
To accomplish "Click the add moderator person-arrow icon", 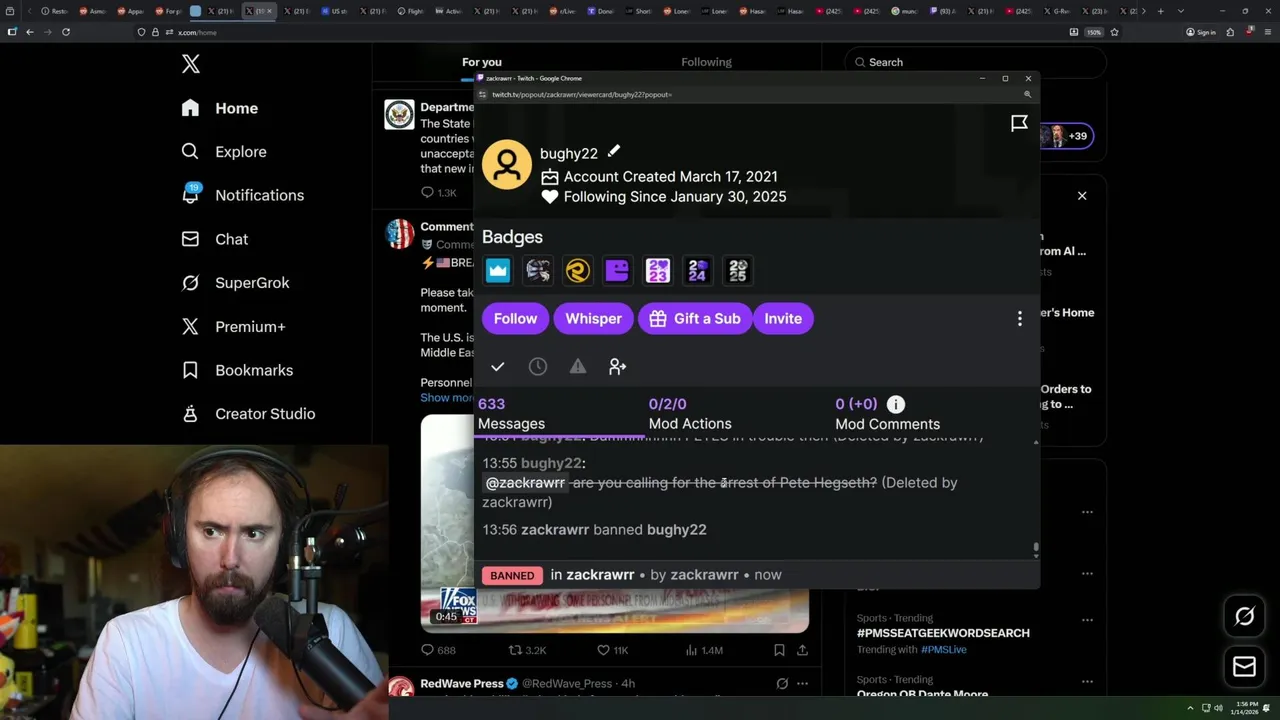I will 618,367.
